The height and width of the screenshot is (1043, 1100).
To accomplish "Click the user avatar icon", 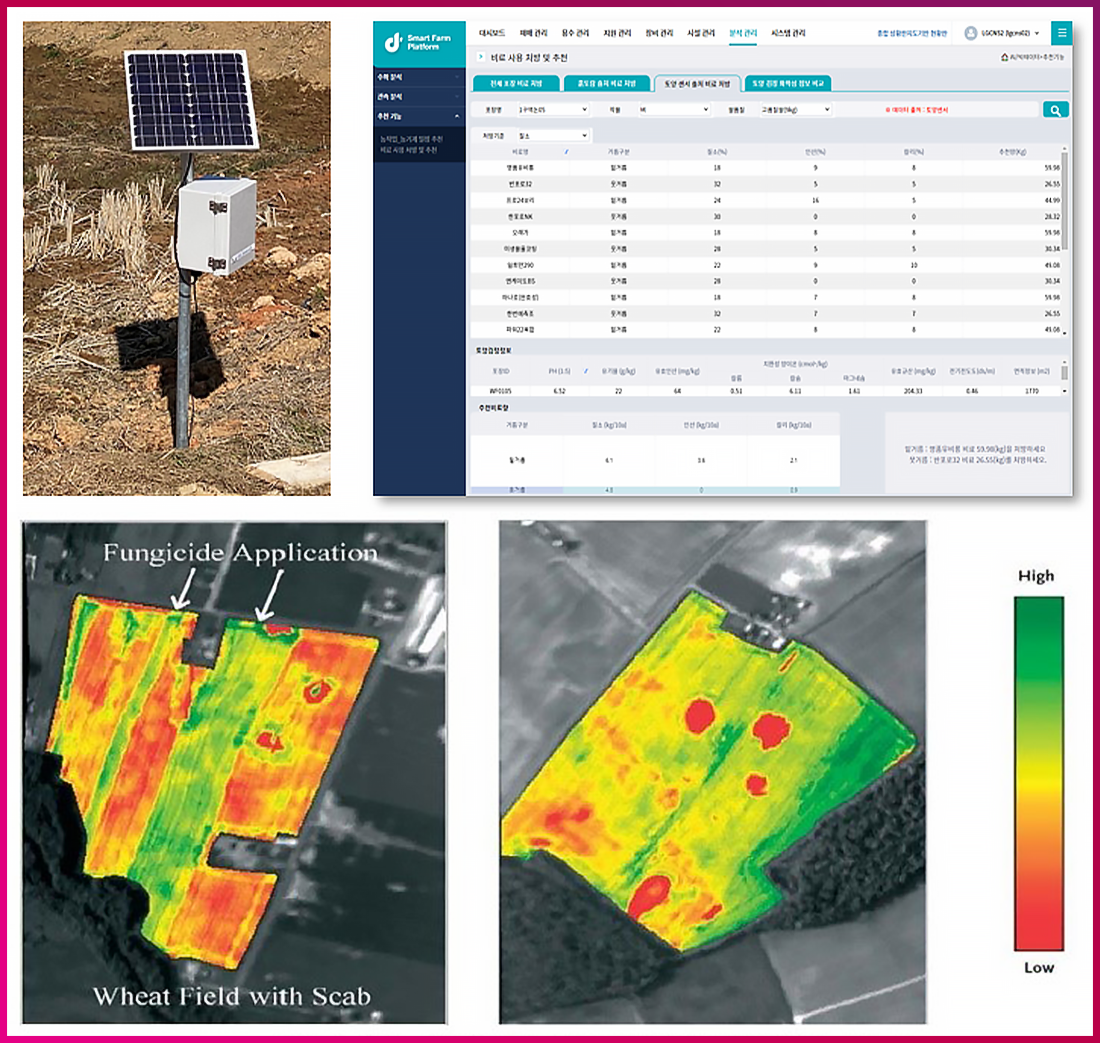I will [970, 33].
